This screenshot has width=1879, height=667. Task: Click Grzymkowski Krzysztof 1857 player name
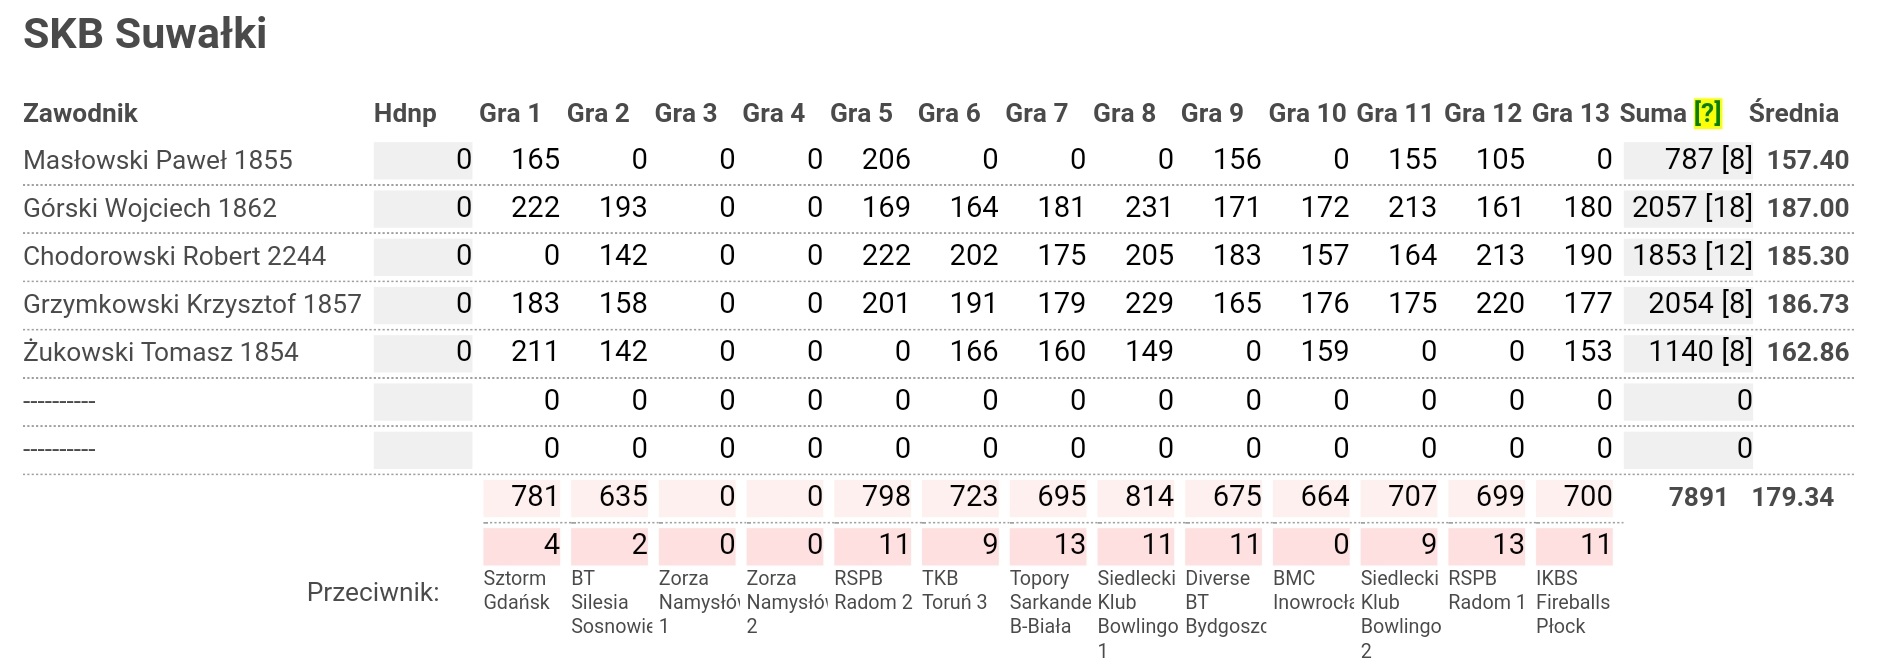pos(192,304)
